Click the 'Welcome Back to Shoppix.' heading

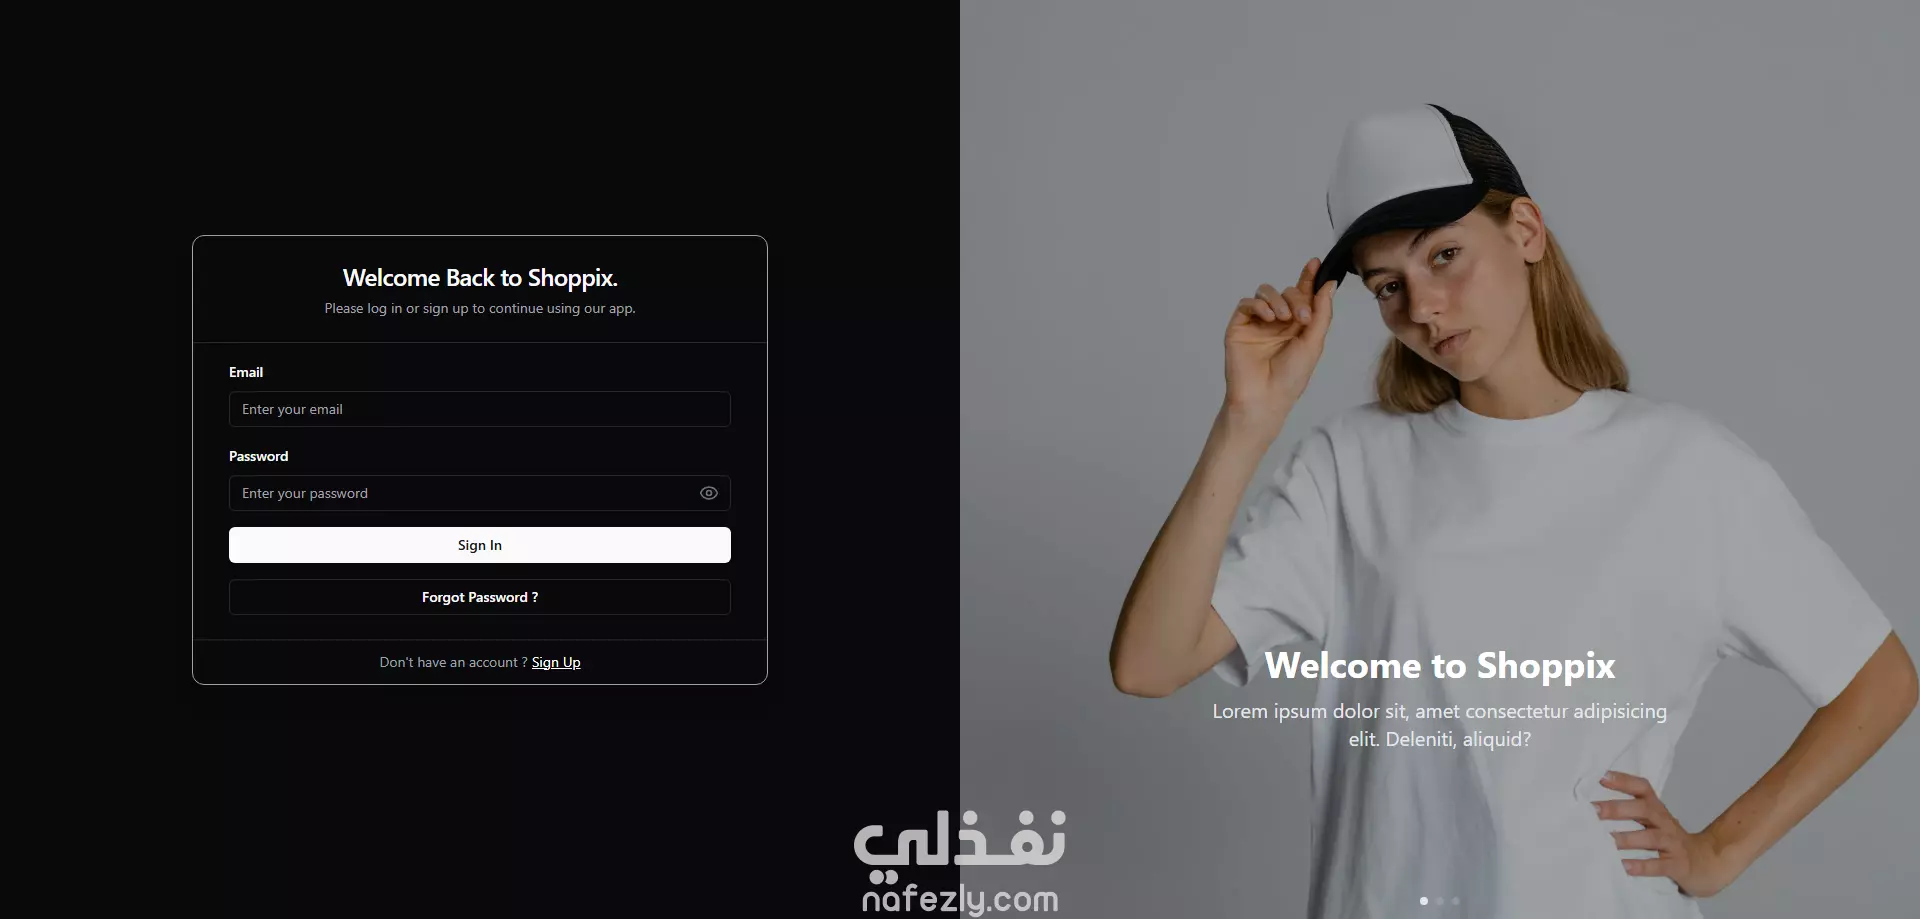pyautogui.click(x=480, y=278)
